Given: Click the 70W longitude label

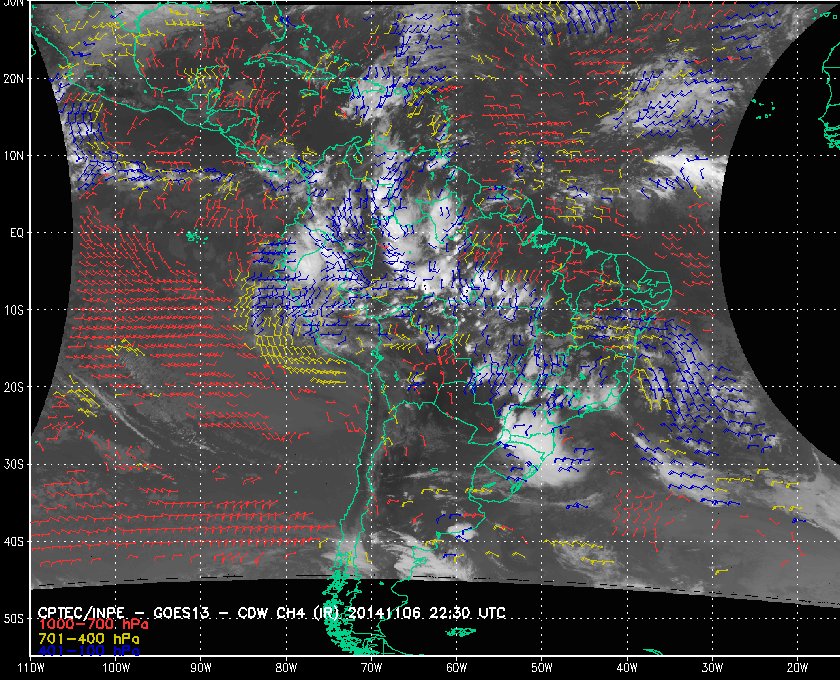Looking at the screenshot, I should click(371, 668).
